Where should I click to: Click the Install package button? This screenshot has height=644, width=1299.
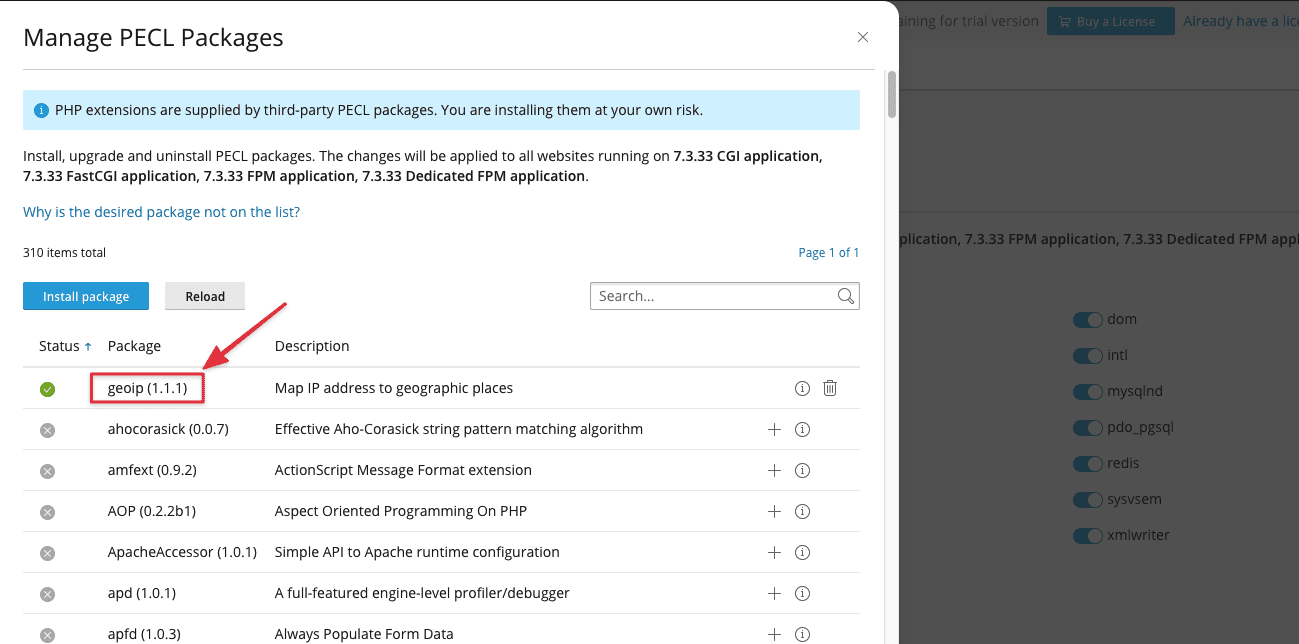point(86,296)
